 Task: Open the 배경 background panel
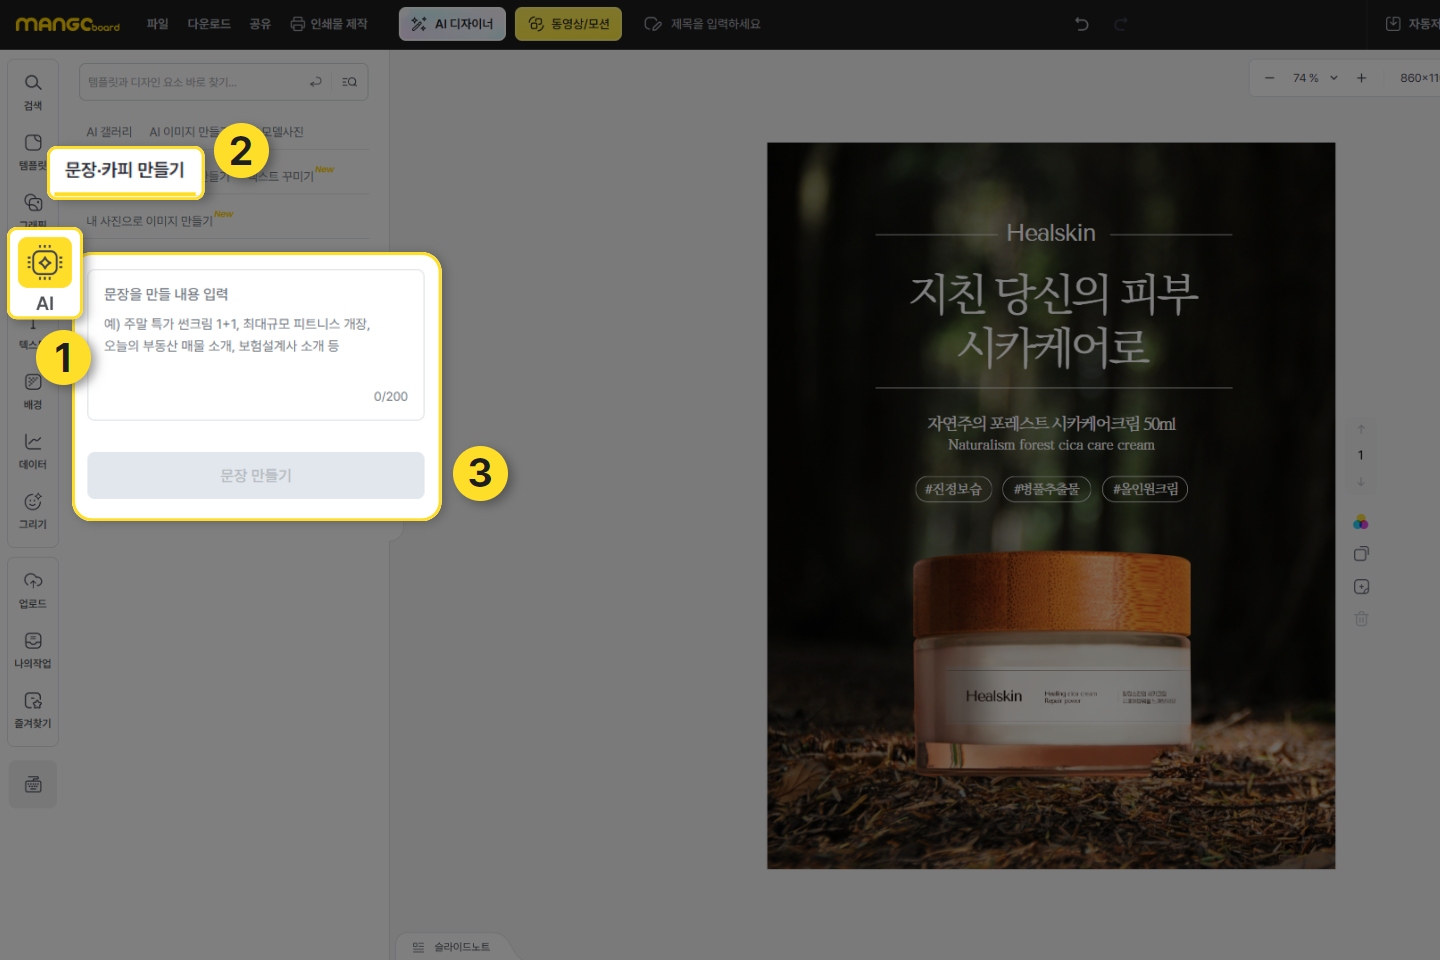(33, 391)
